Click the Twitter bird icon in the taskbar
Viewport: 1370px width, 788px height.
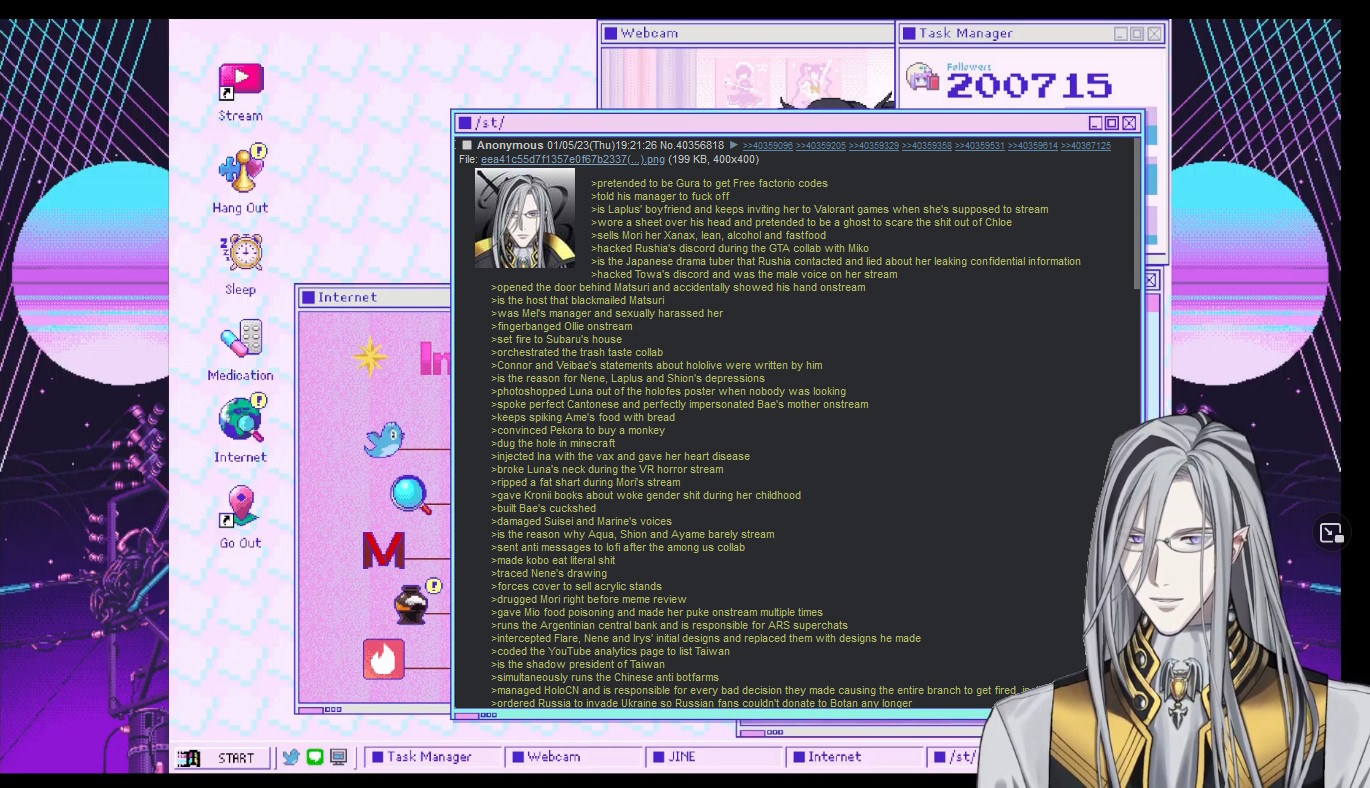291,757
